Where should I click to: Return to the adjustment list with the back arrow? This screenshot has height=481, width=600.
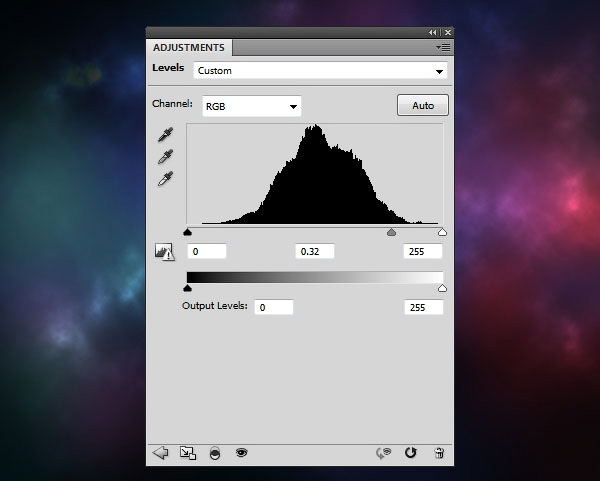160,453
